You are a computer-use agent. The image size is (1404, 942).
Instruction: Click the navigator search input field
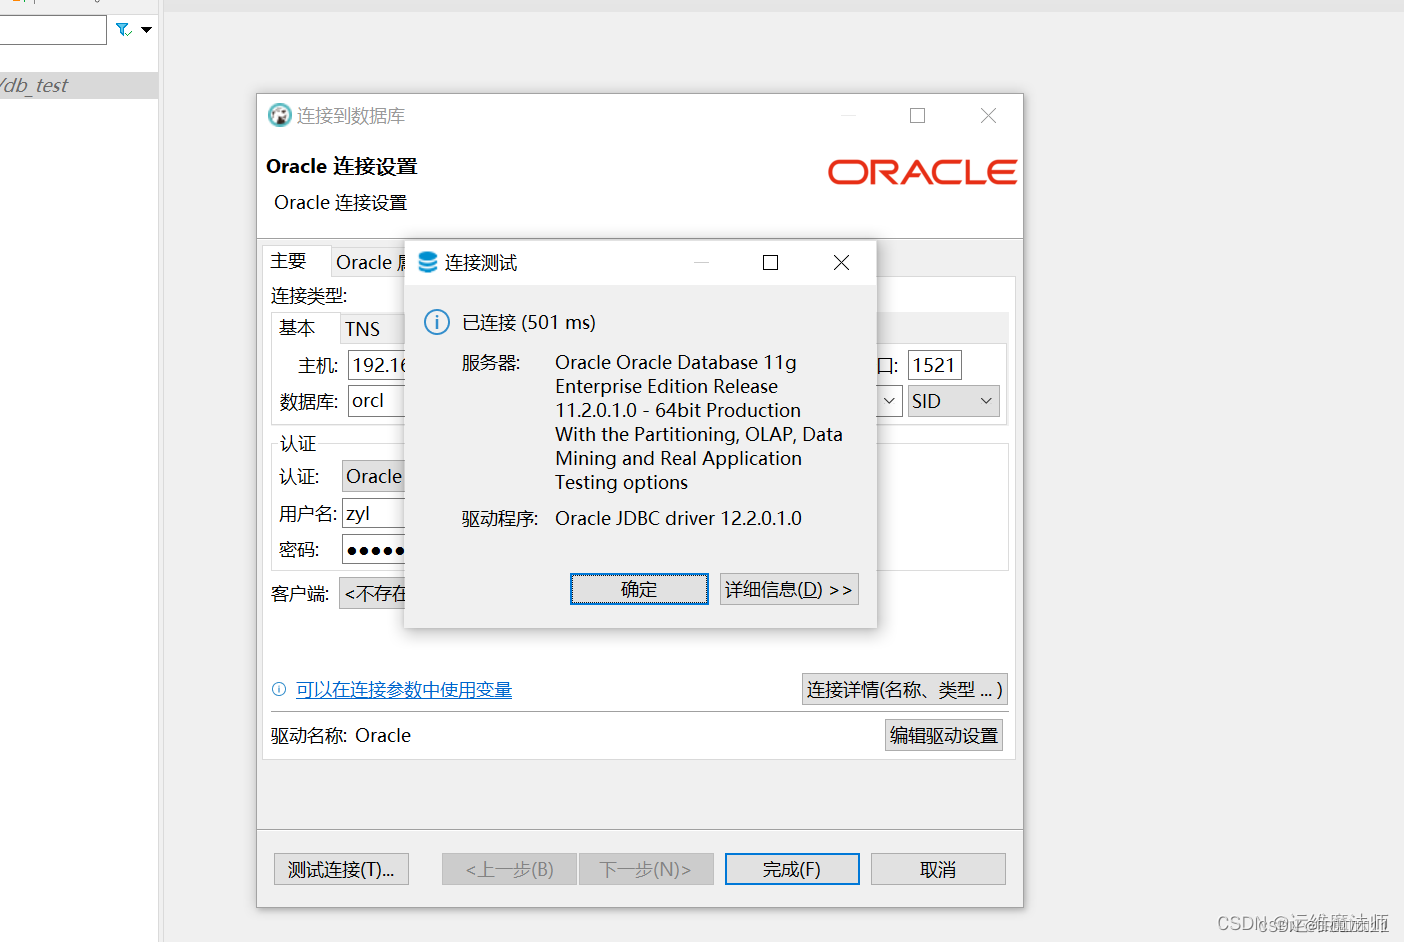[x=52, y=30]
